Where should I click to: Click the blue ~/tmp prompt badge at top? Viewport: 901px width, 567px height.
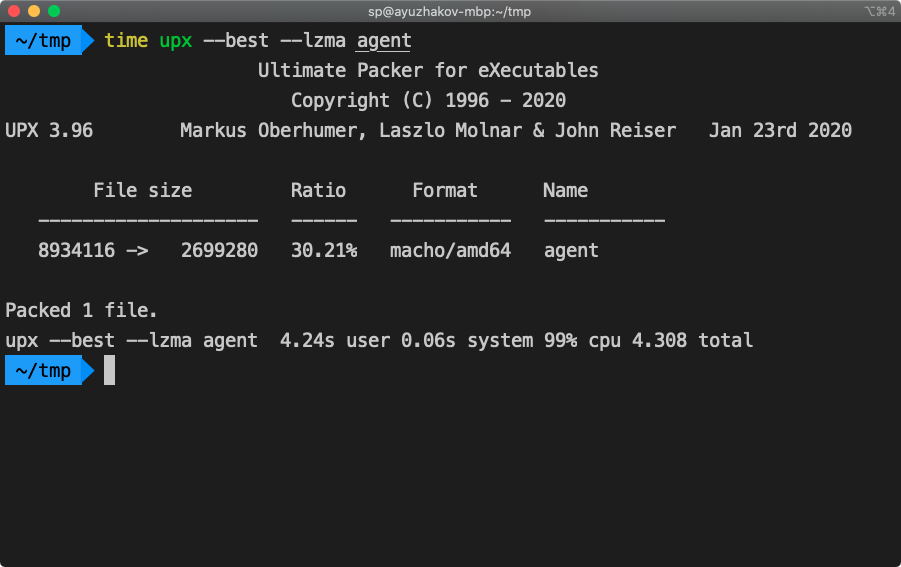[49, 40]
